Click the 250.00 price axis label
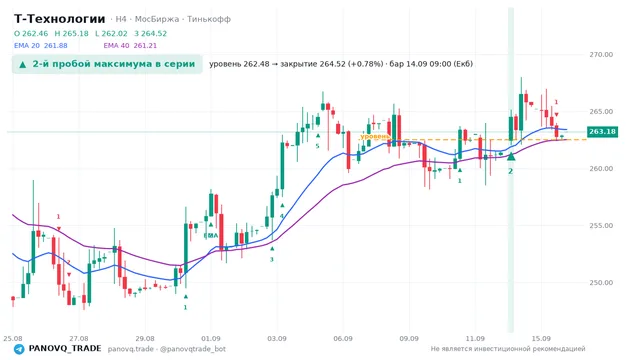This screenshot has width=640, height=360. pyautogui.click(x=601, y=282)
